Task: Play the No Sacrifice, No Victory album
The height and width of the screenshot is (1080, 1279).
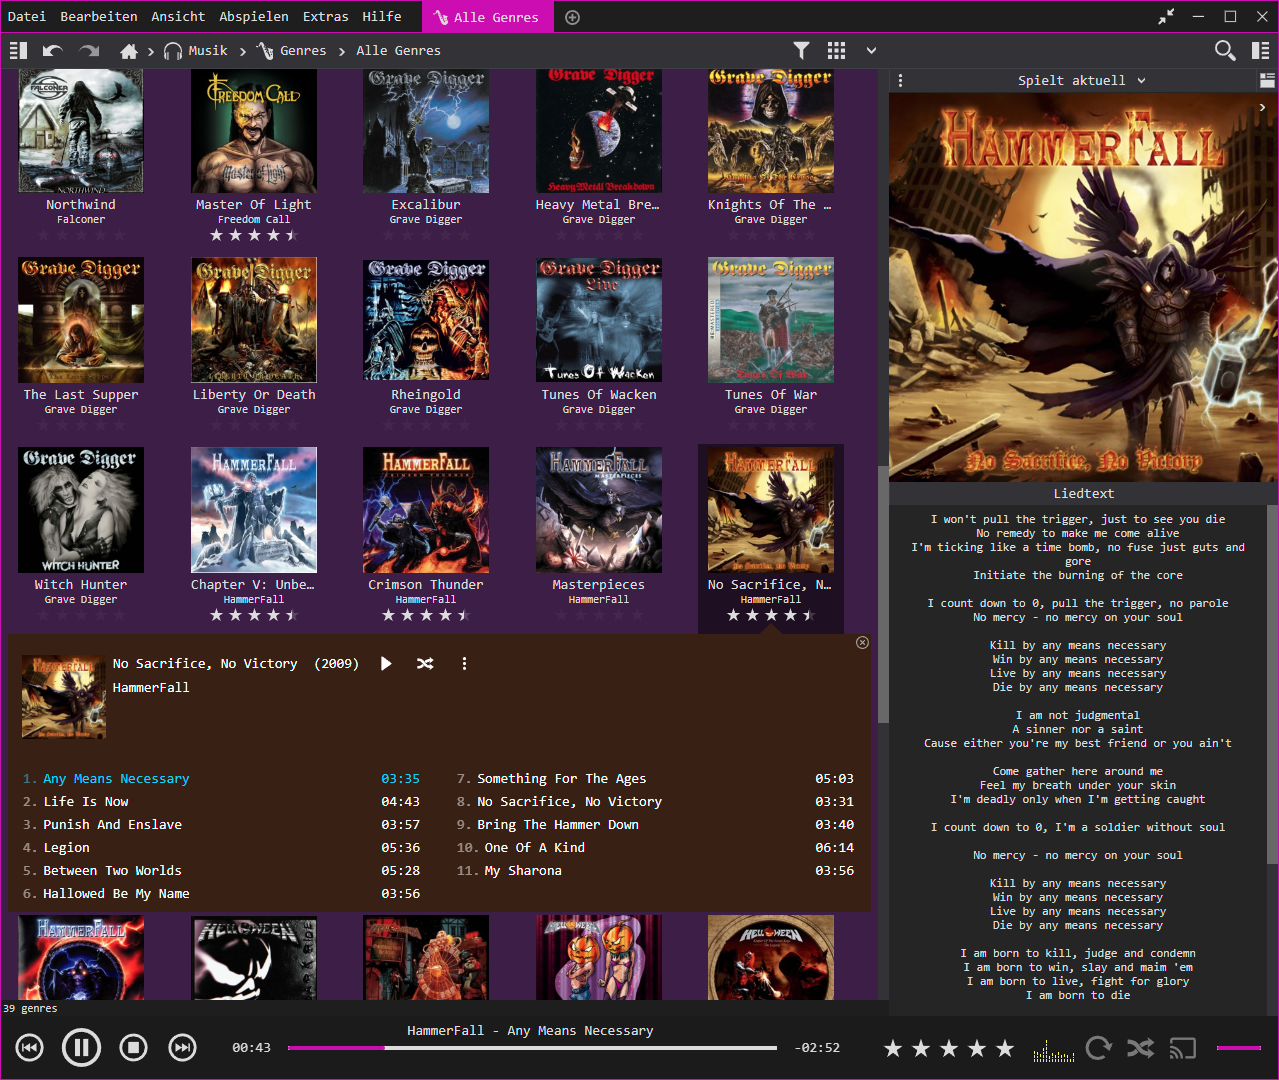Action: (386, 663)
